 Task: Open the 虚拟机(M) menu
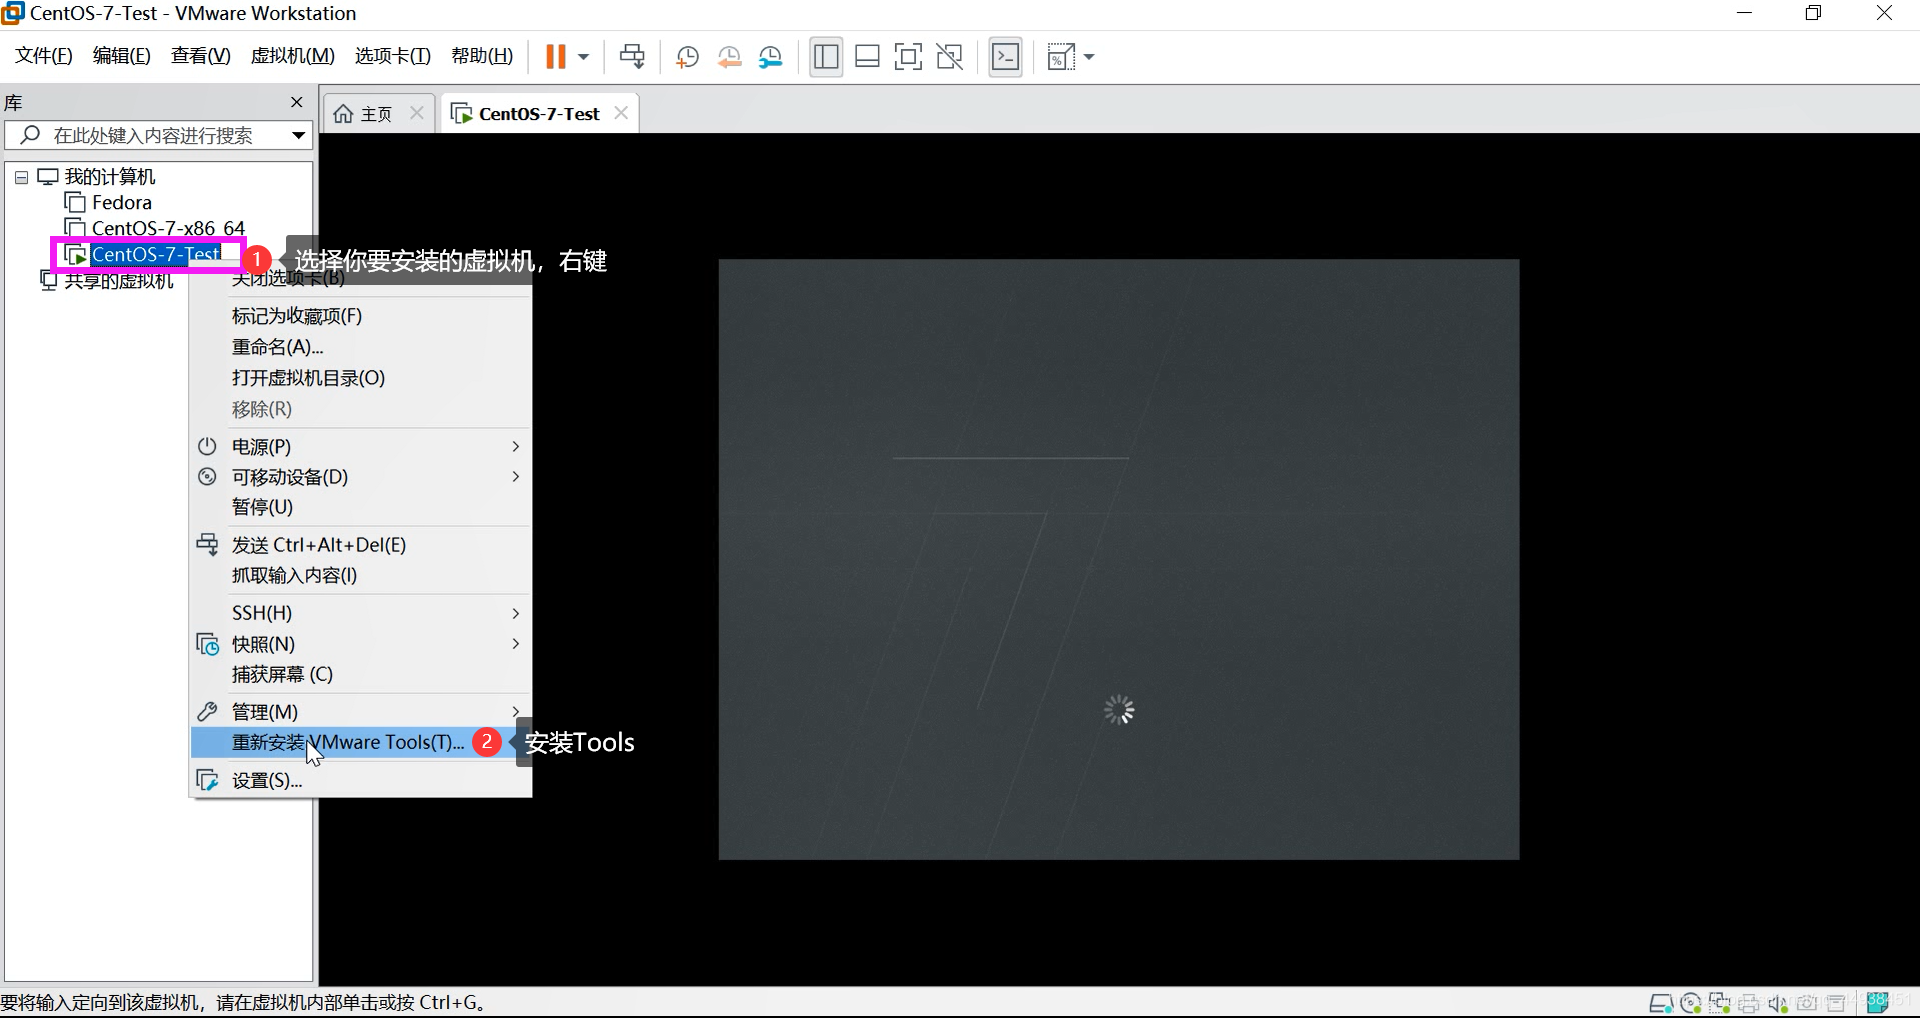coord(292,56)
